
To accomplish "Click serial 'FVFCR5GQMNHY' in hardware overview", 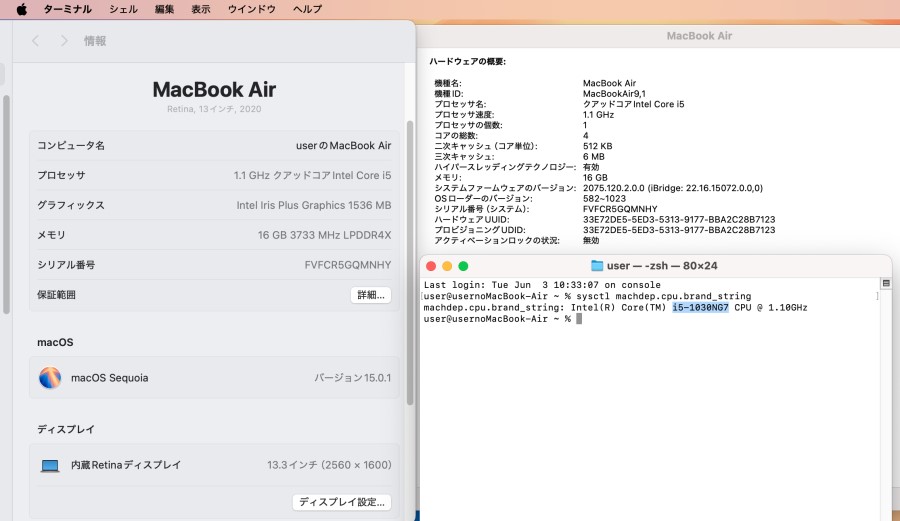I will pyautogui.click(x=620, y=209).
